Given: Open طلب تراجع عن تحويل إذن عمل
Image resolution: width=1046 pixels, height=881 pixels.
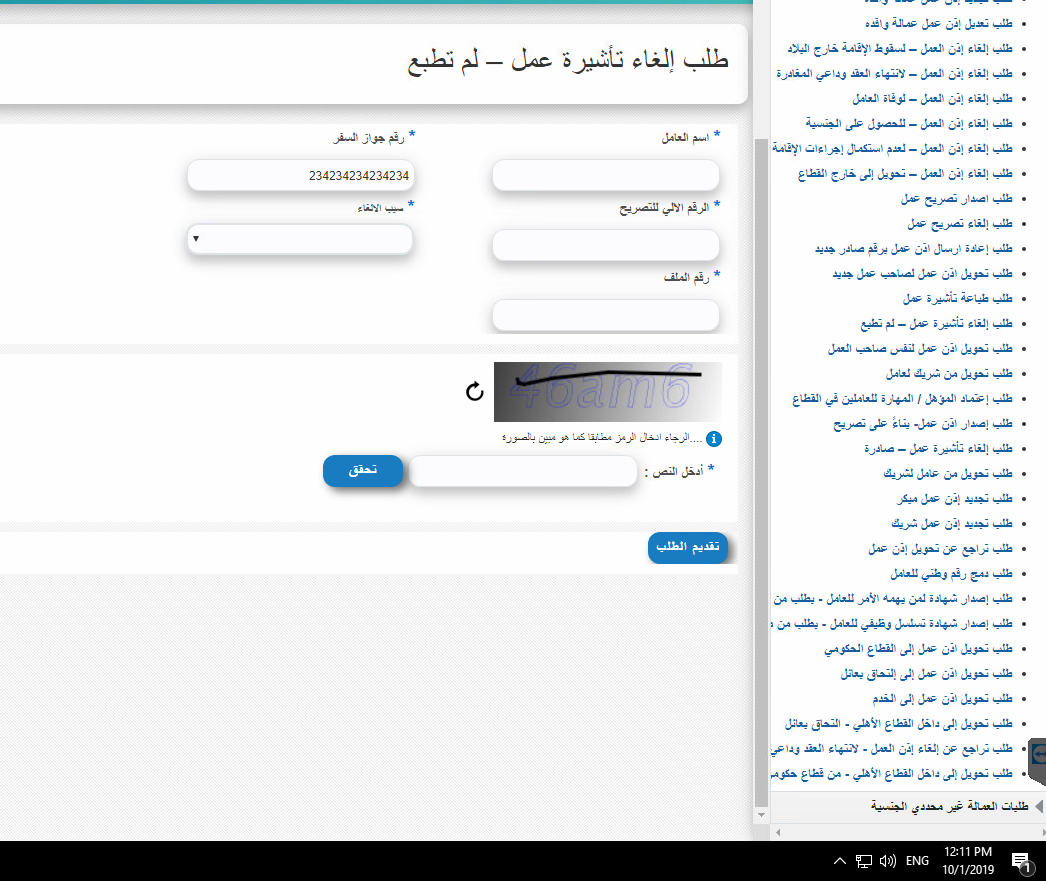Looking at the screenshot, I should click(941, 549).
